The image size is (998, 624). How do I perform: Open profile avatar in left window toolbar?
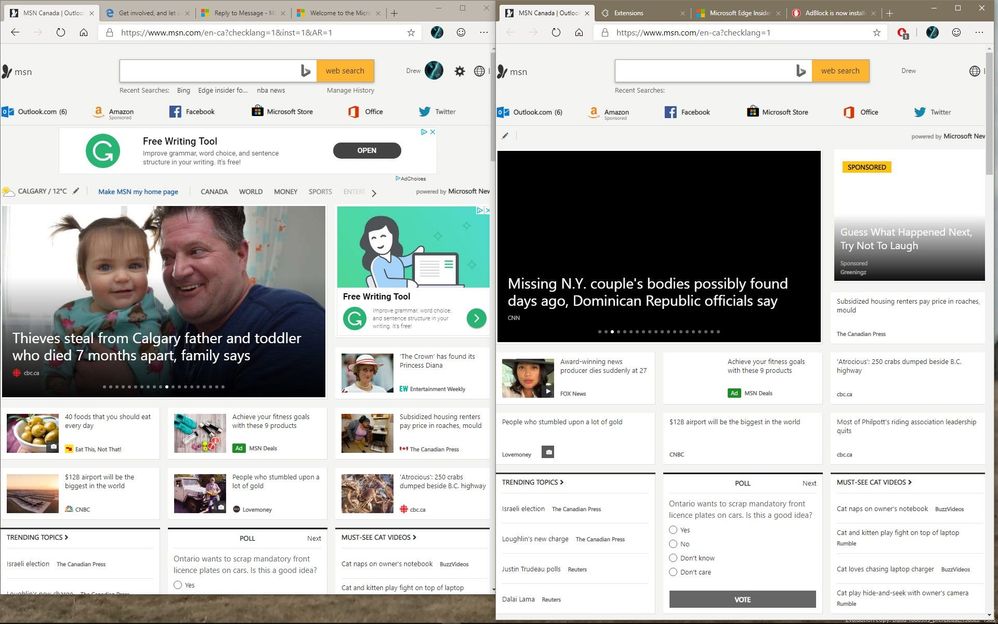437,32
